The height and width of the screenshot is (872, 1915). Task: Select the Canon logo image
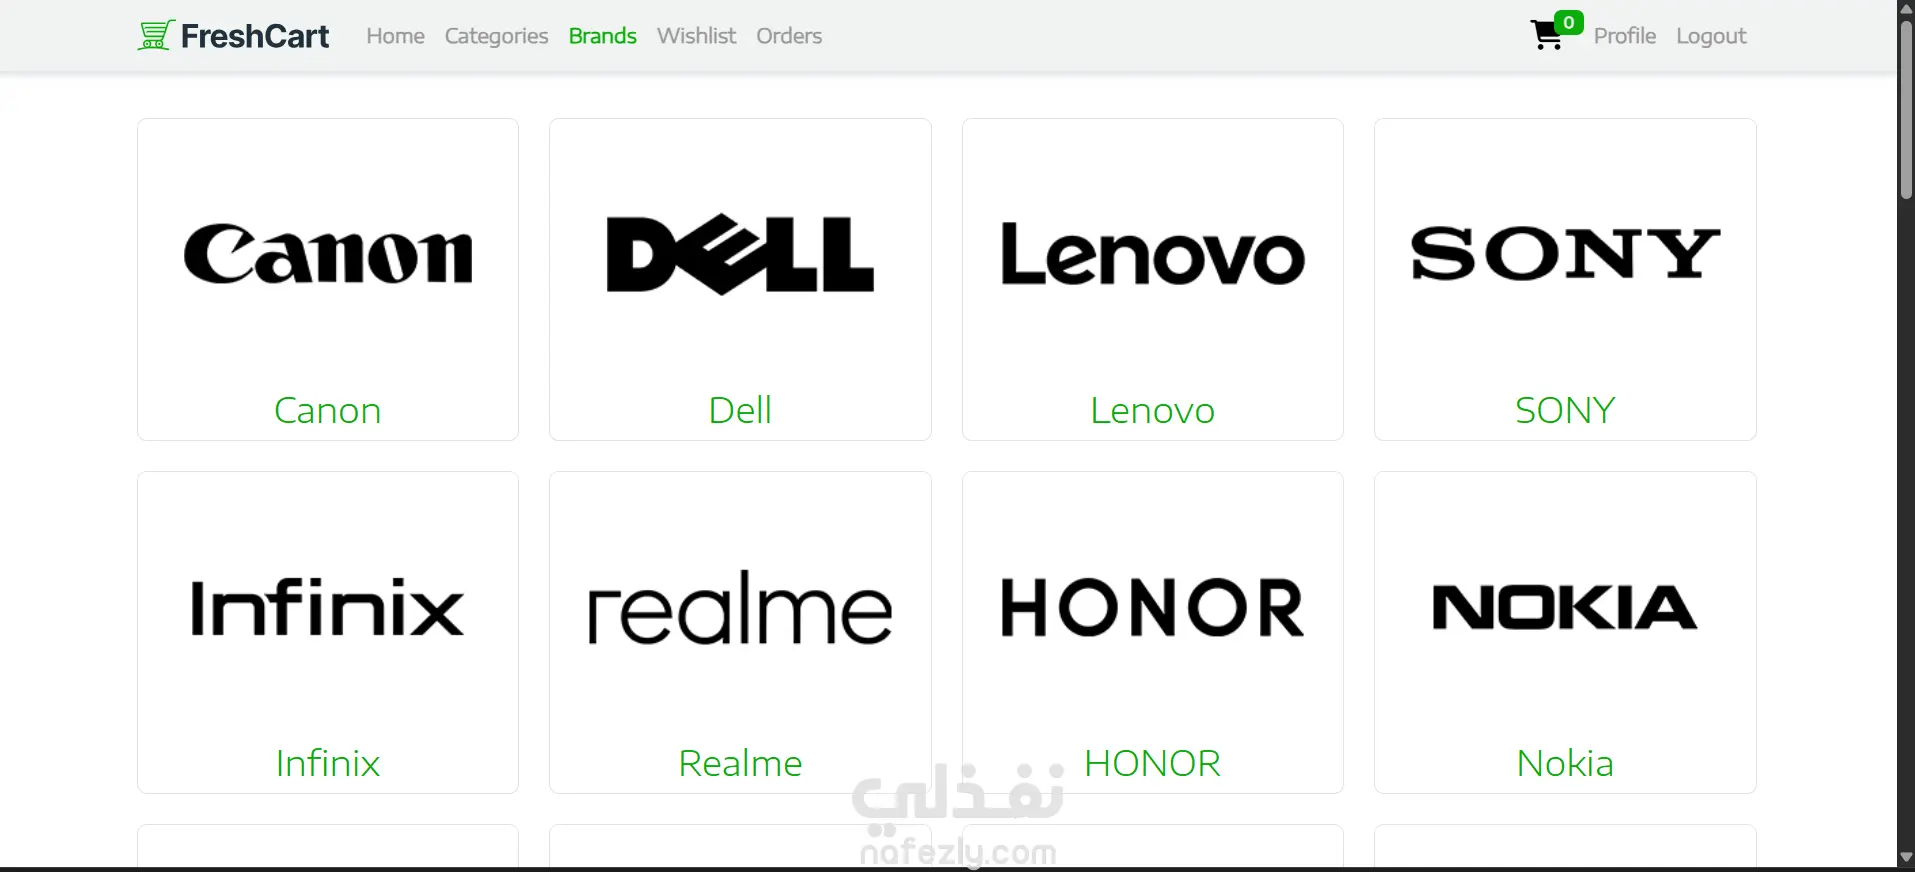point(328,255)
